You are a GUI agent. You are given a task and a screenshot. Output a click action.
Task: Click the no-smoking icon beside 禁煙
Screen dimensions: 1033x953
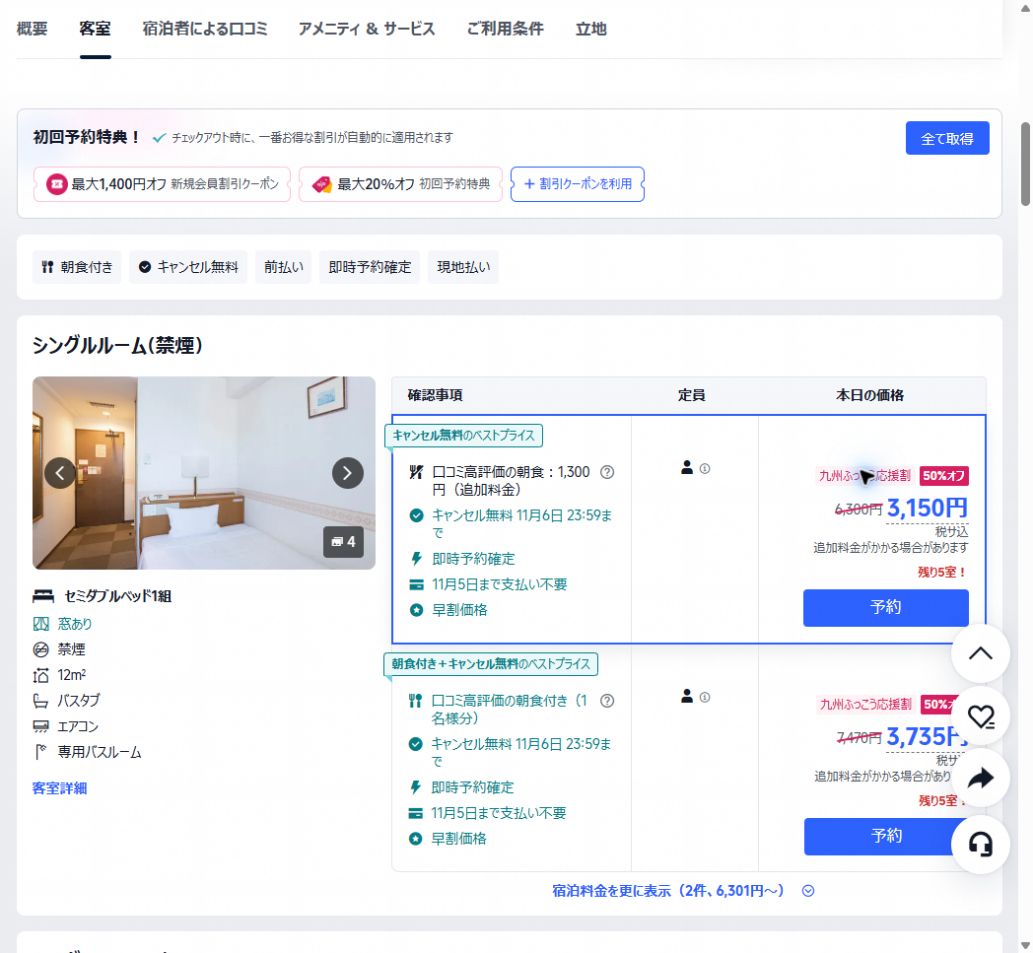tap(41, 649)
